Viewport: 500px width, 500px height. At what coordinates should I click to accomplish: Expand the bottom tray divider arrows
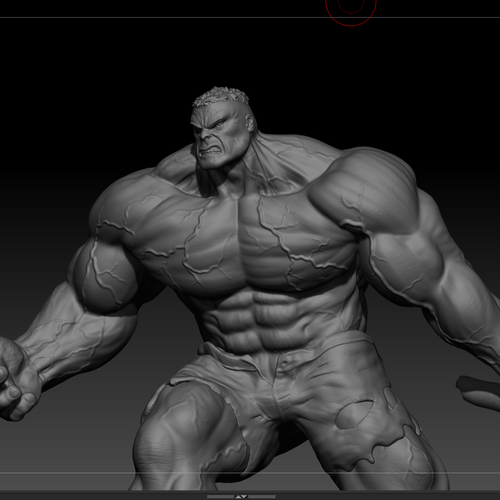pyautogui.click(x=241, y=497)
